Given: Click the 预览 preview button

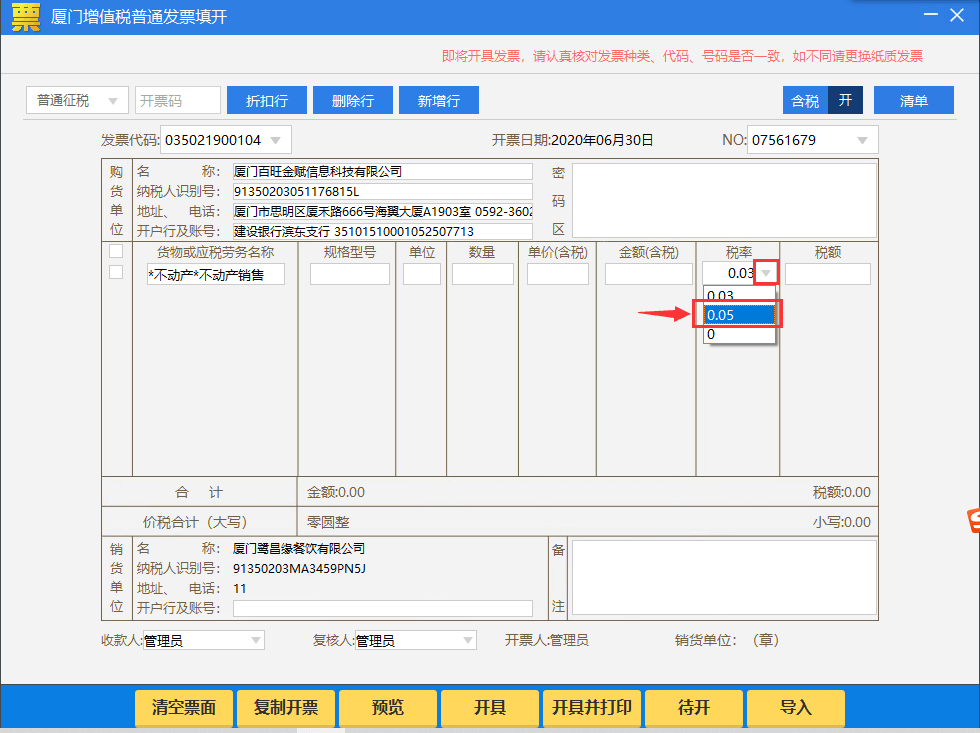Looking at the screenshot, I should point(387,707).
